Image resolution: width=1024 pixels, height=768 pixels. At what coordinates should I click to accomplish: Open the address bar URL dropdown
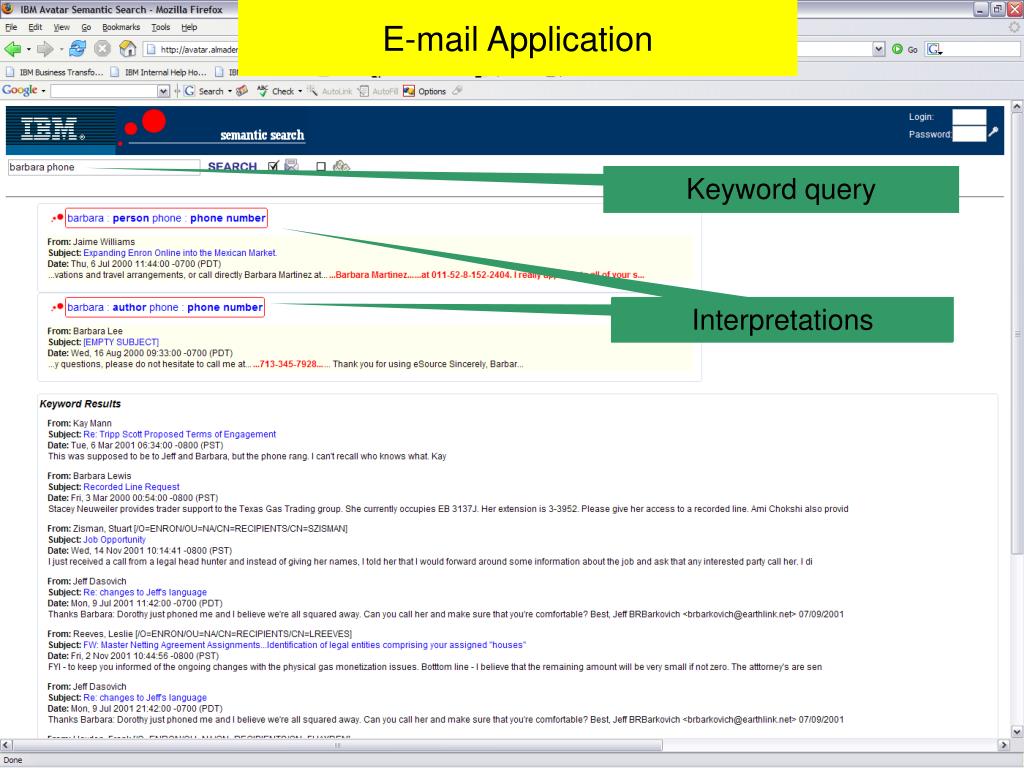point(879,49)
